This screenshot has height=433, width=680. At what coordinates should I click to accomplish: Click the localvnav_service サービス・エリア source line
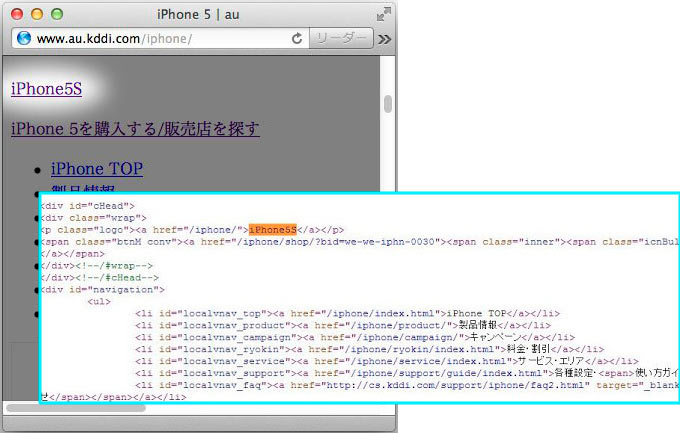(x=387, y=361)
